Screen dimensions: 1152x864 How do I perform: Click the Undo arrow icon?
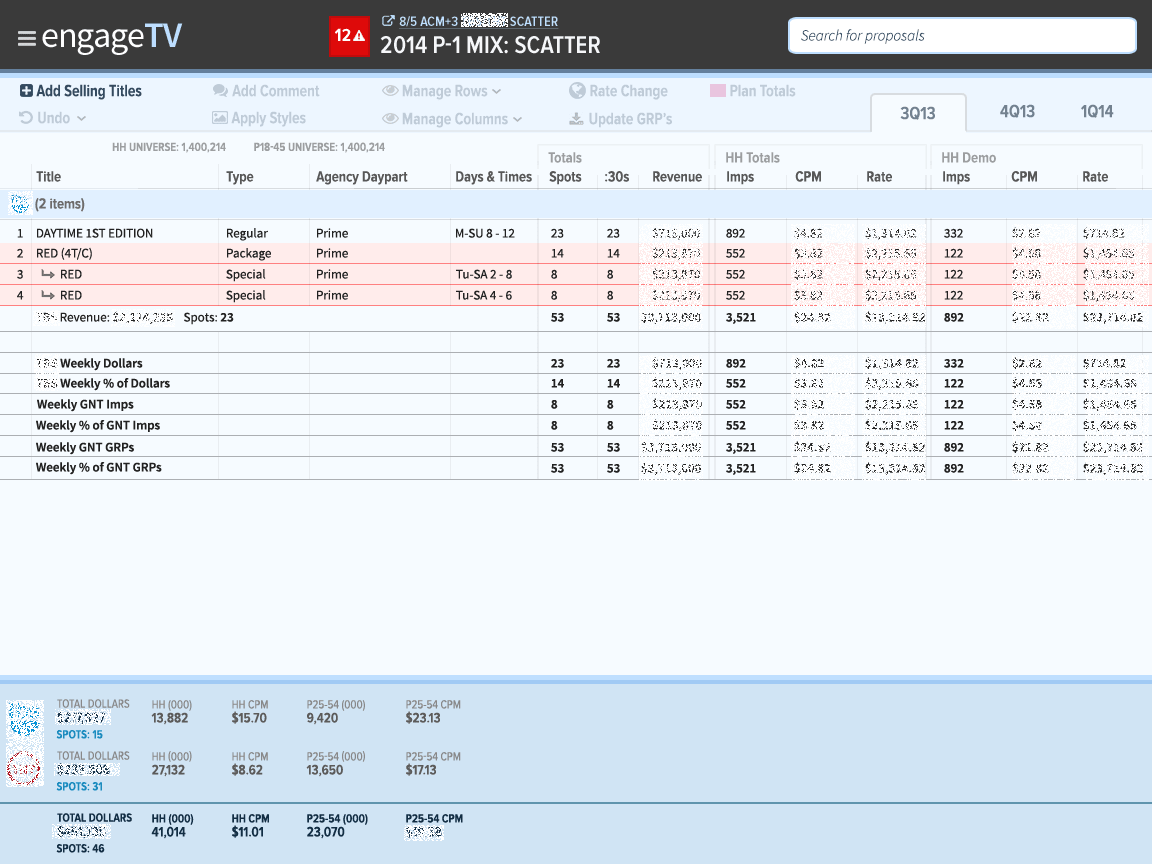coord(26,118)
